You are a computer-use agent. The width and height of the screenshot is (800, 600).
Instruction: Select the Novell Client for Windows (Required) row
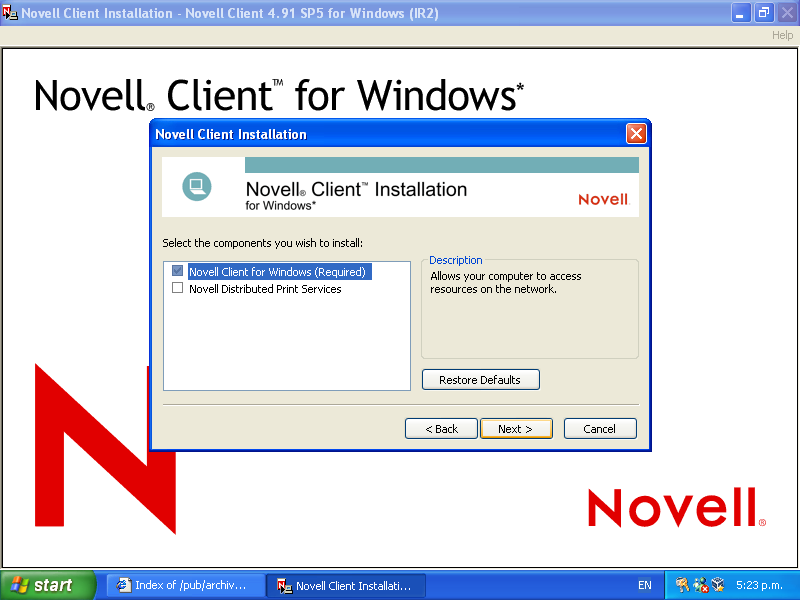[x=280, y=271]
